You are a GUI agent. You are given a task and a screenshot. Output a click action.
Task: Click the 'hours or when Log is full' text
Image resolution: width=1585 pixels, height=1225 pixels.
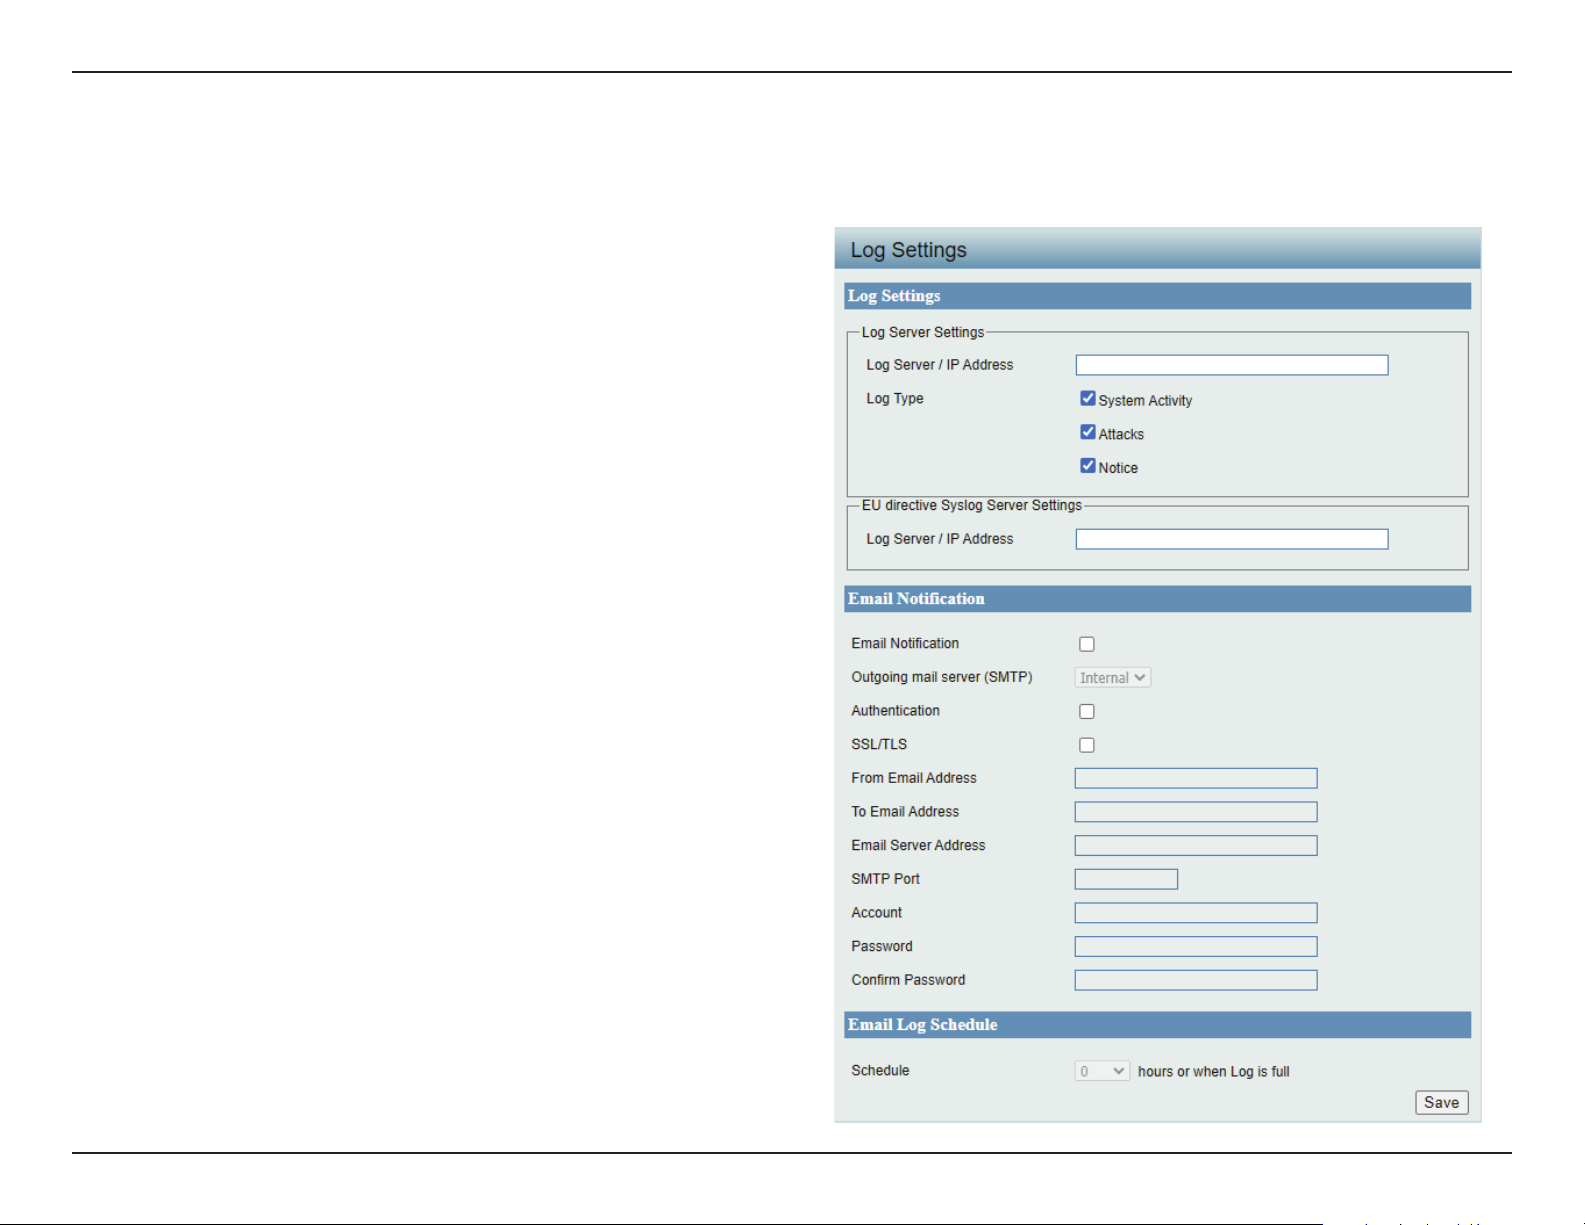tap(1214, 1071)
